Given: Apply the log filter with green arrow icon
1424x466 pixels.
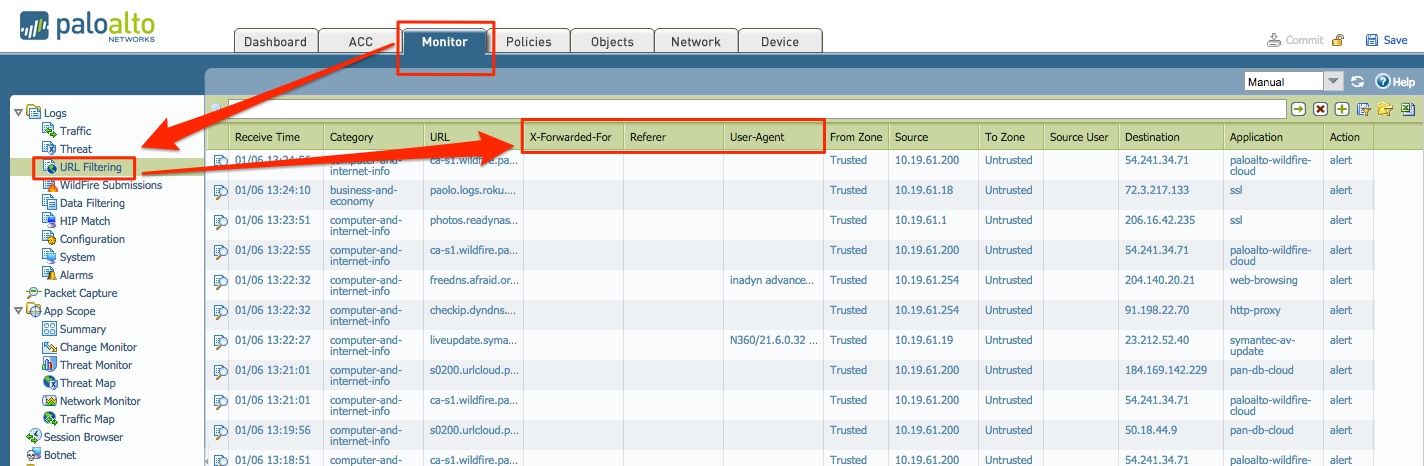Looking at the screenshot, I should click(1298, 109).
